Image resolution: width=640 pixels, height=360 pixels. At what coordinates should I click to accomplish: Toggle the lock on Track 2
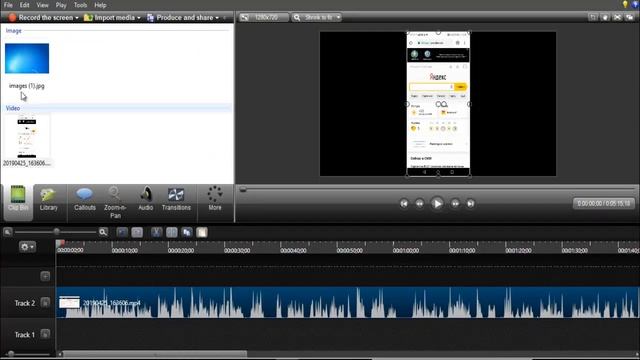[x=45, y=303]
